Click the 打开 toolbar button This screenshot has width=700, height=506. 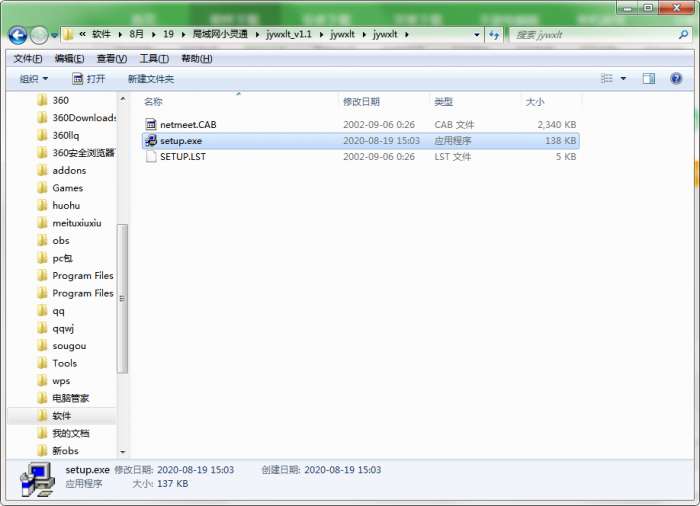tap(88, 79)
